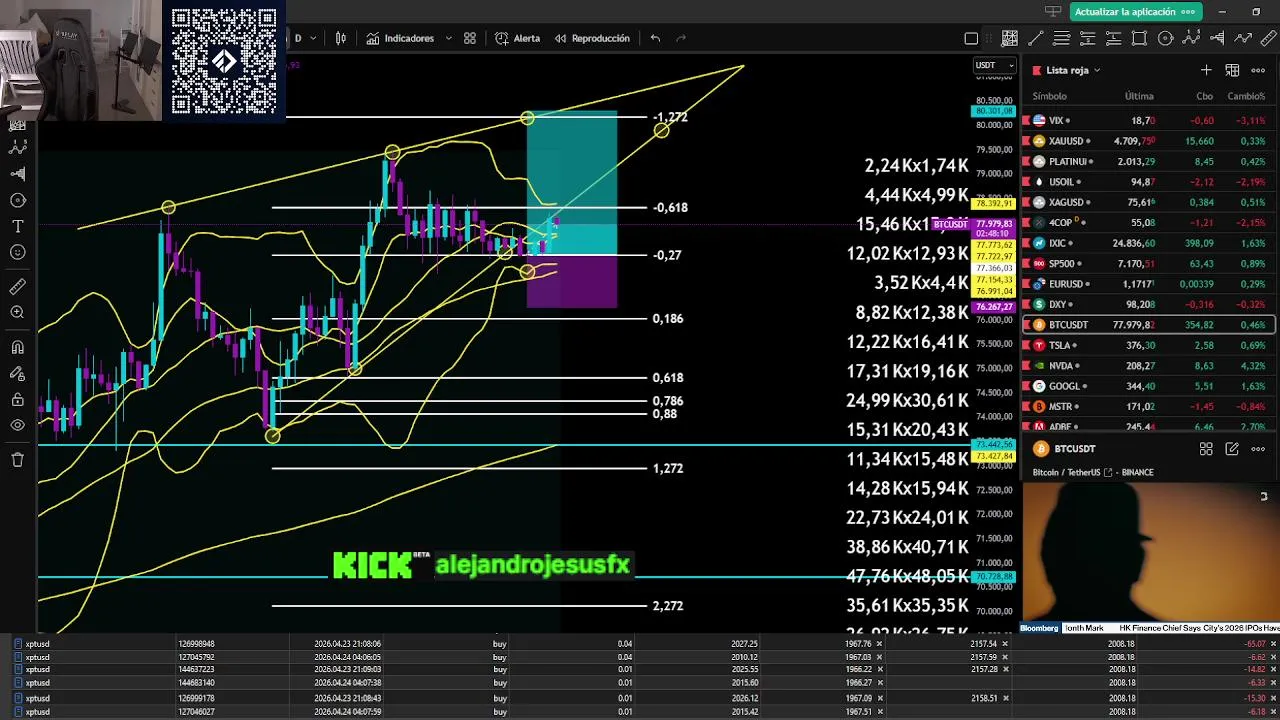Select the SP500 watchlist row
This screenshot has height=720, width=1280.
(x=1148, y=264)
